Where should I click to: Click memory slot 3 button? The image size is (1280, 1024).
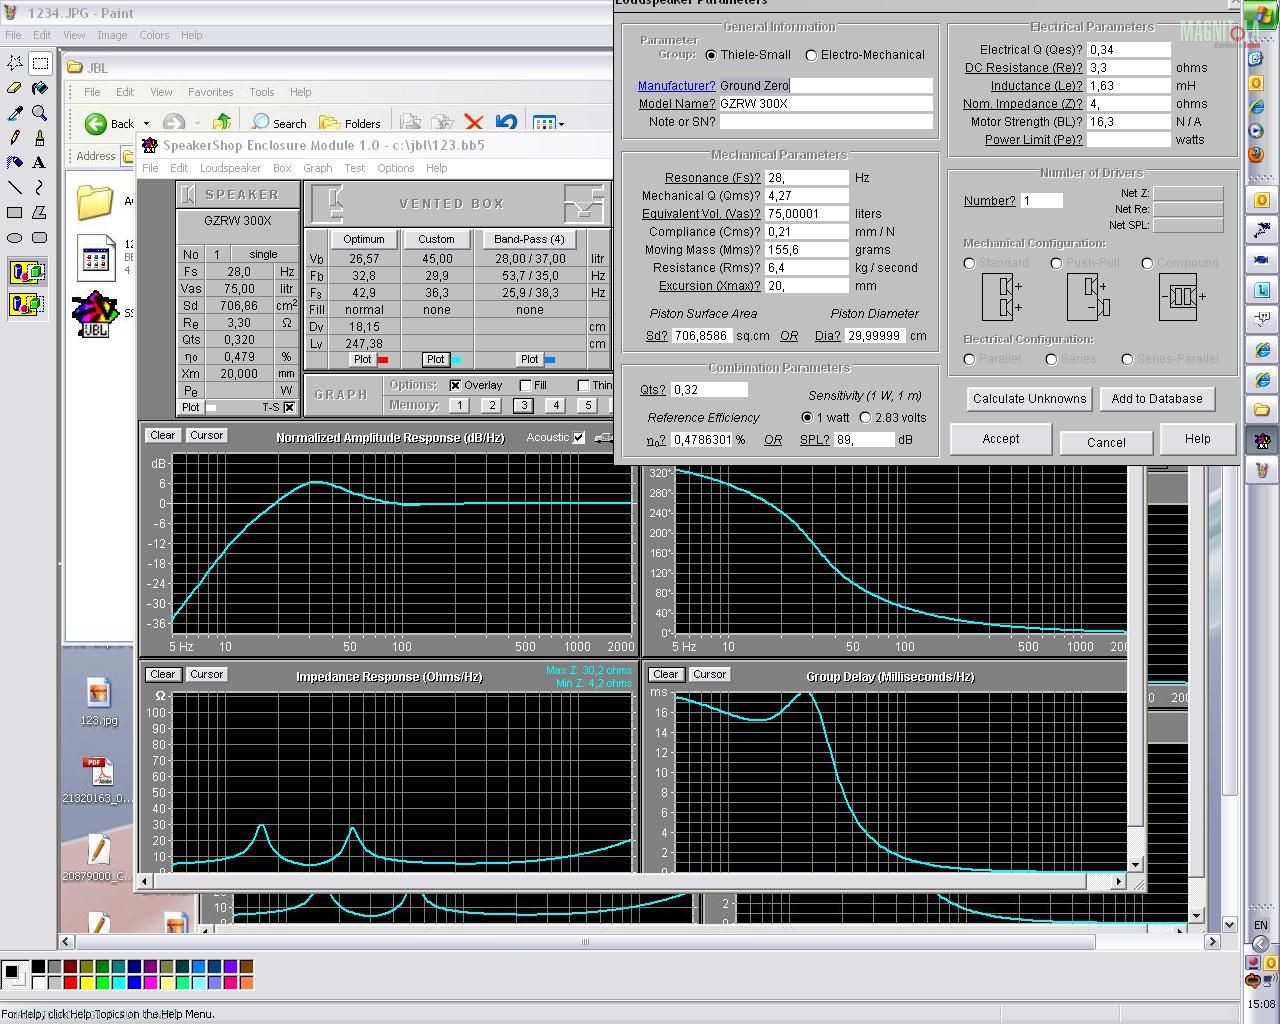(523, 405)
